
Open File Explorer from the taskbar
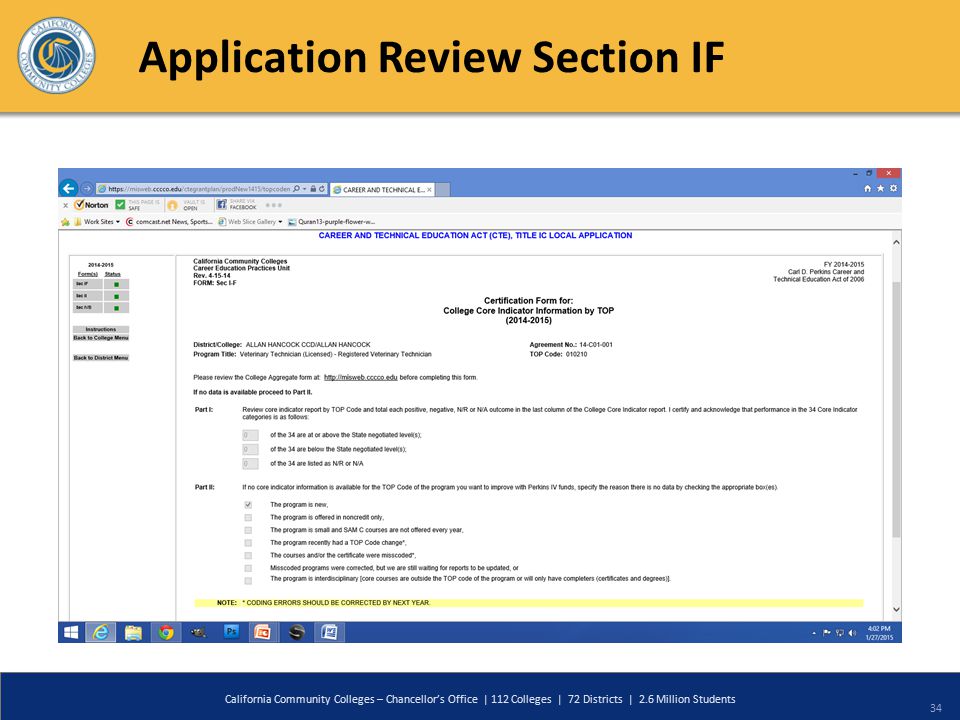coord(133,632)
